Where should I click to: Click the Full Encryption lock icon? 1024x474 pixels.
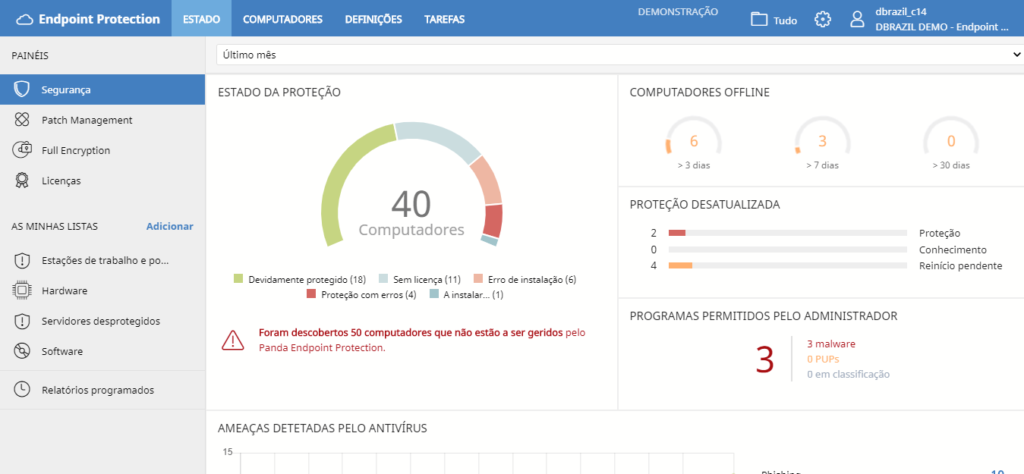(x=22, y=150)
